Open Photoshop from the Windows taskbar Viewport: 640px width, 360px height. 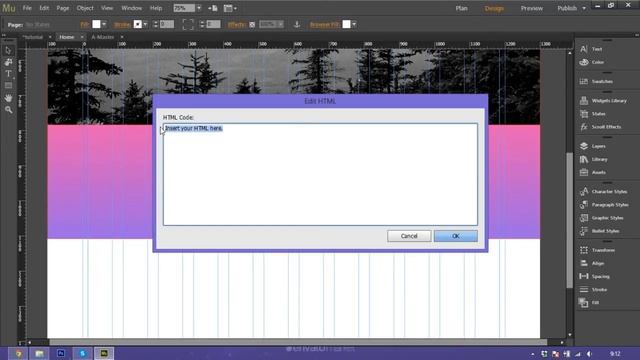pos(61,353)
